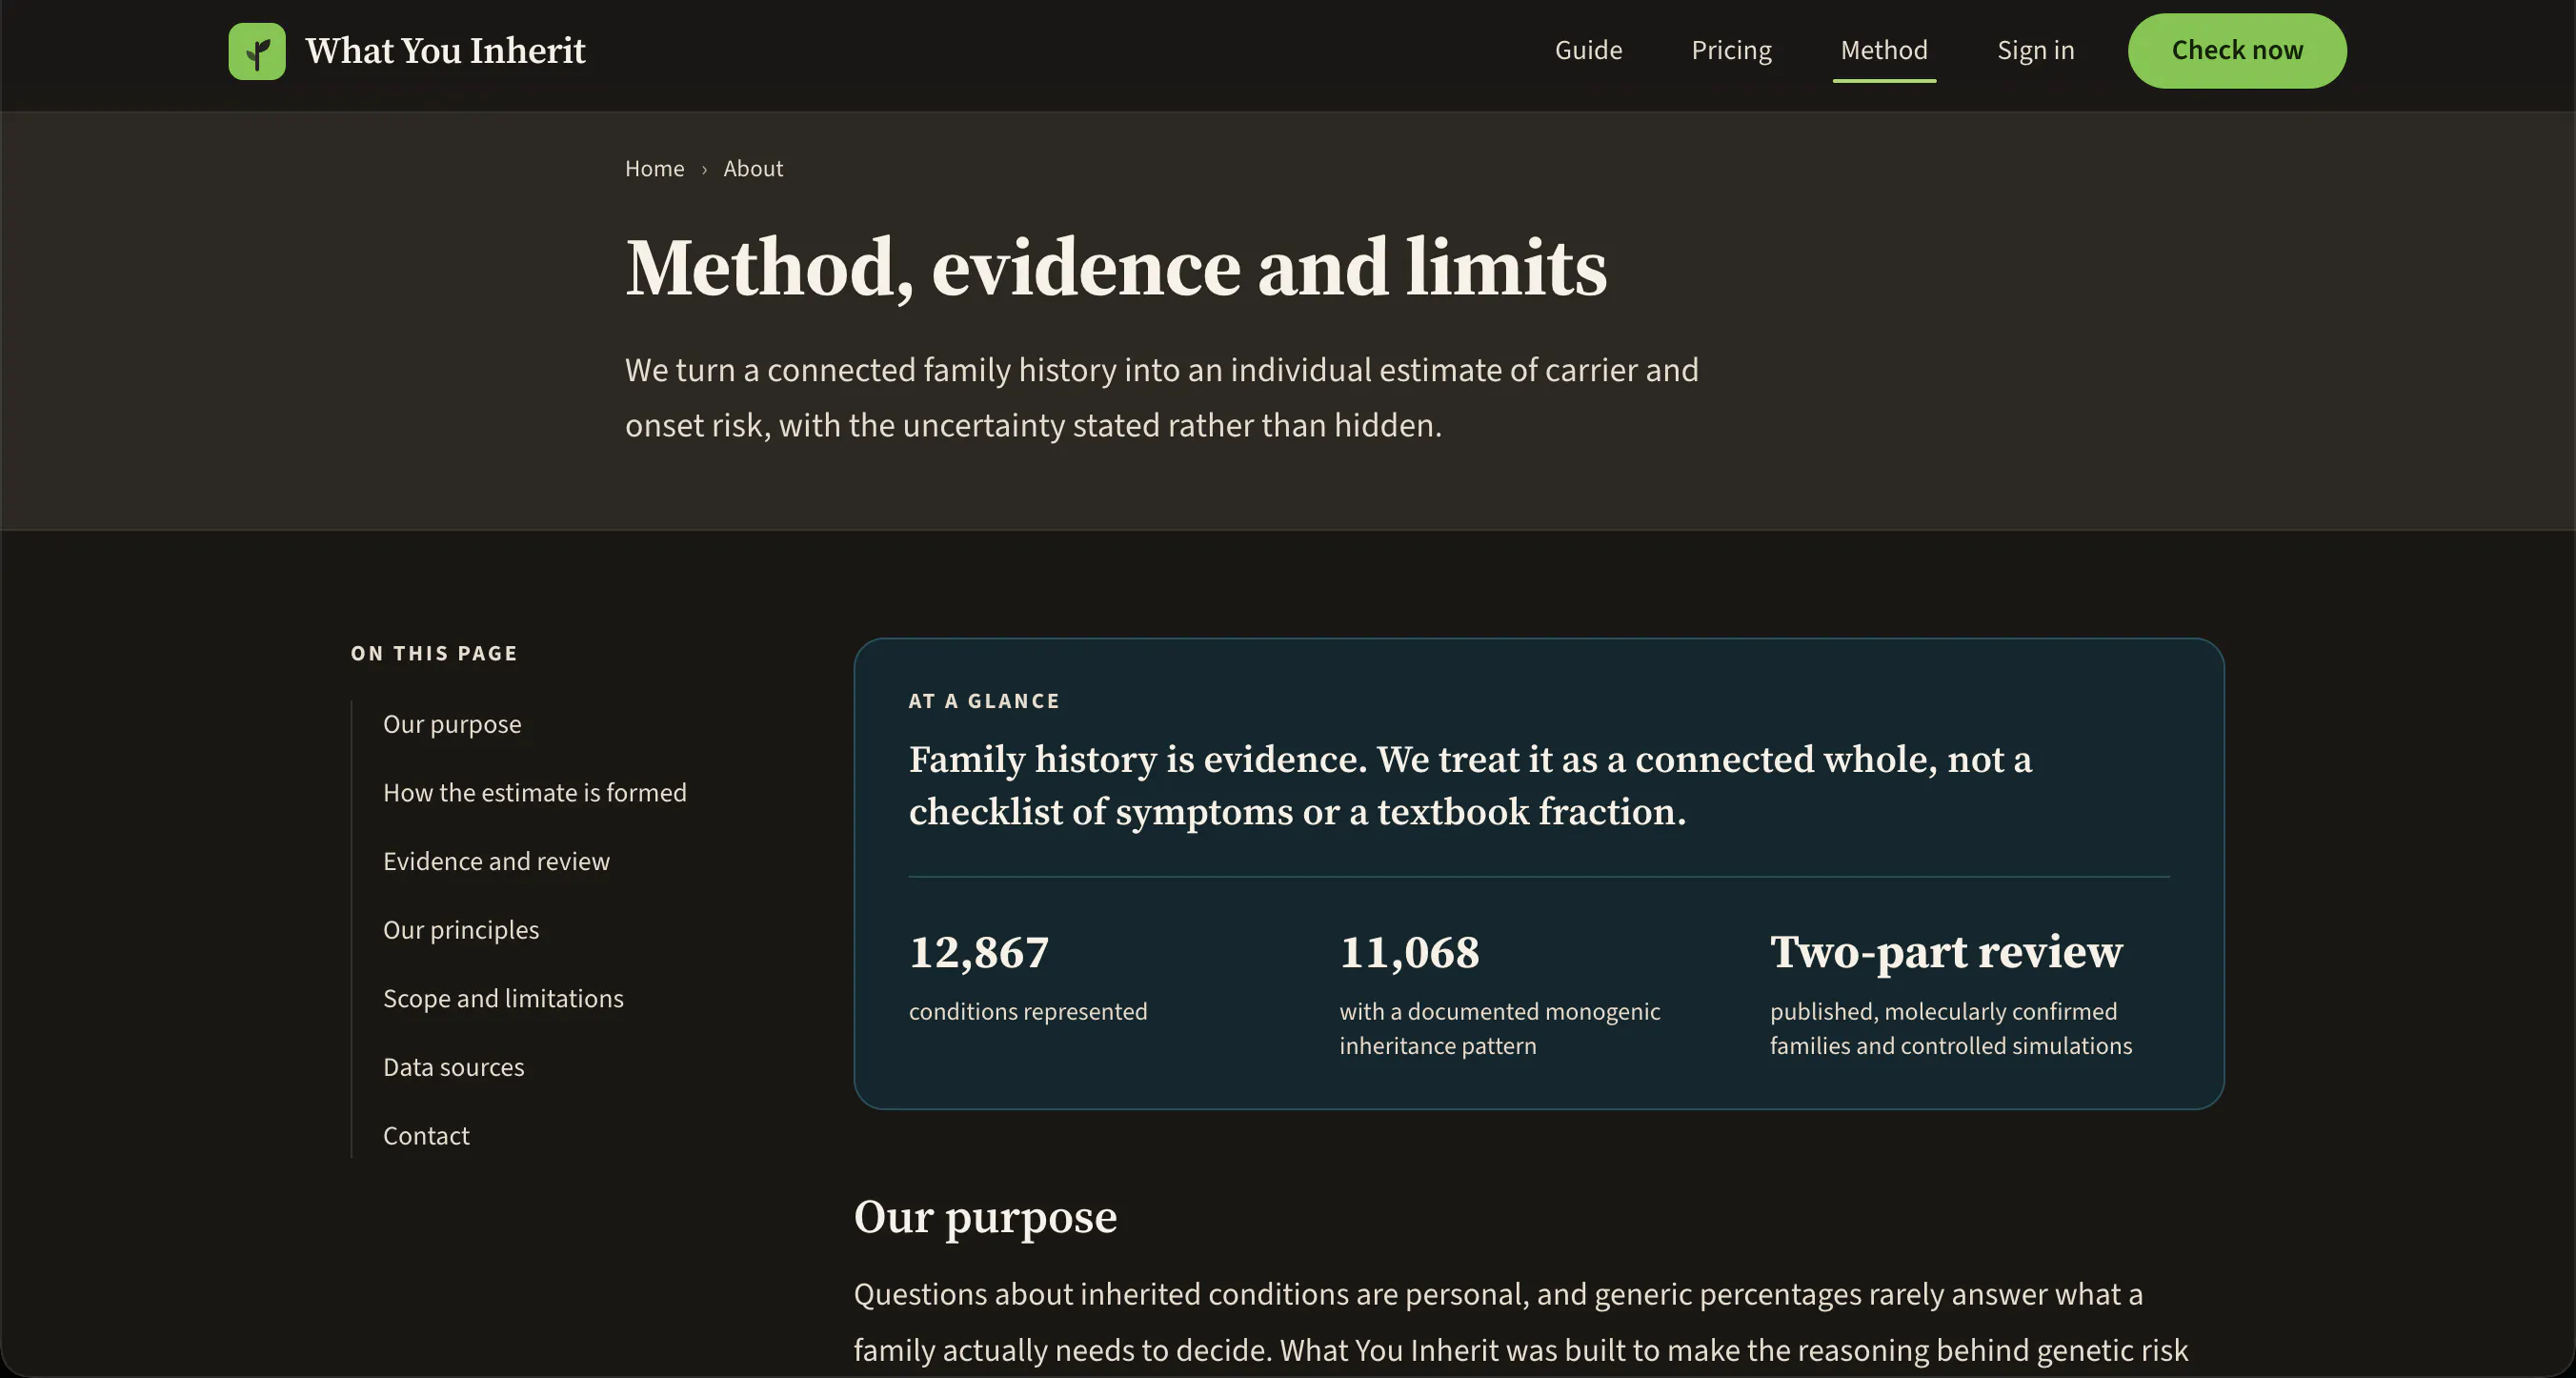This screenshot has width=2576, height=1378.
Task: Navigate to Scope and limitations
Action: click(503, 998)
